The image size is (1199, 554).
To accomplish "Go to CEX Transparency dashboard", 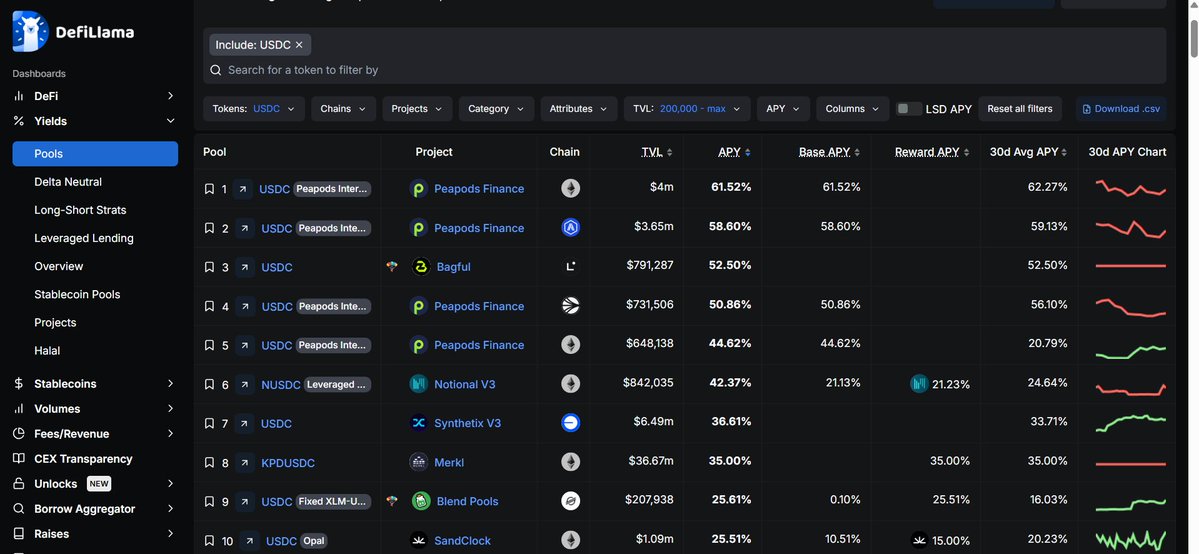I will pos(83,459).
